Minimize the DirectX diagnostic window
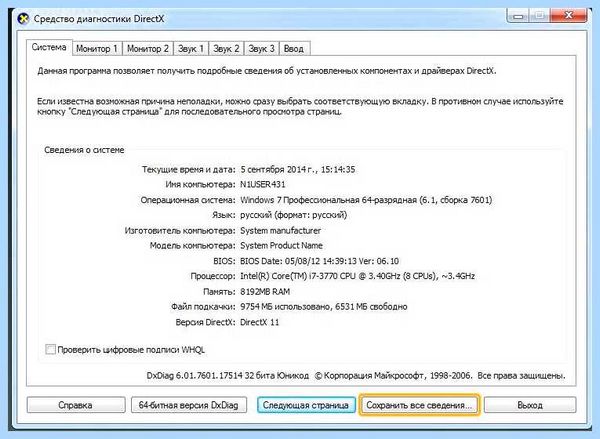The width and height of the screenshot is (600, 439). (x=518, y=16)
